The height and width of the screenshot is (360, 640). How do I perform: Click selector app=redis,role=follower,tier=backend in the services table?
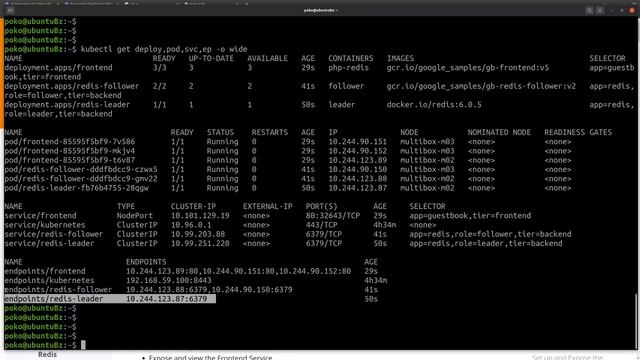[490, 234]
